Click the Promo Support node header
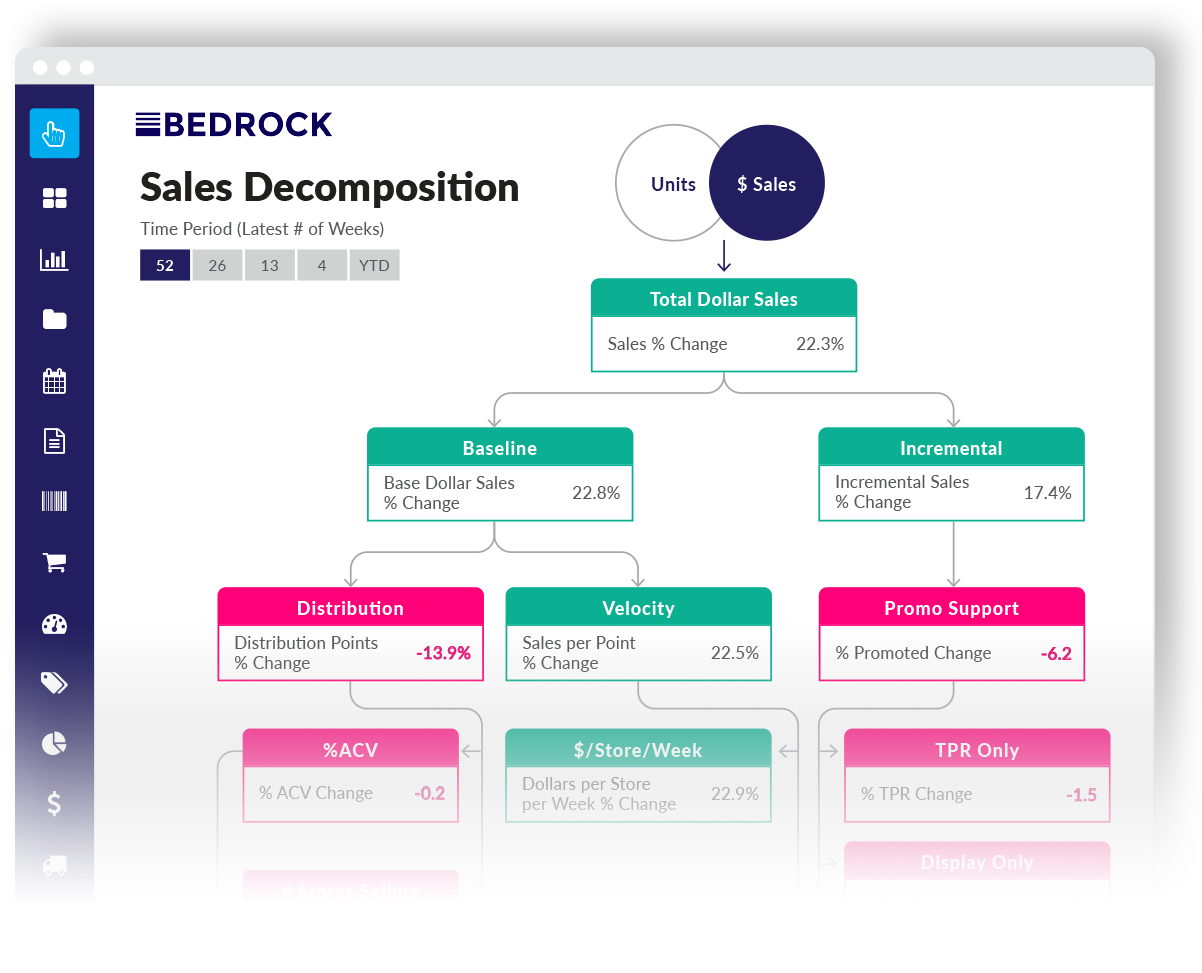Viewport: 1202px width, 973px height. click(951, 607)
